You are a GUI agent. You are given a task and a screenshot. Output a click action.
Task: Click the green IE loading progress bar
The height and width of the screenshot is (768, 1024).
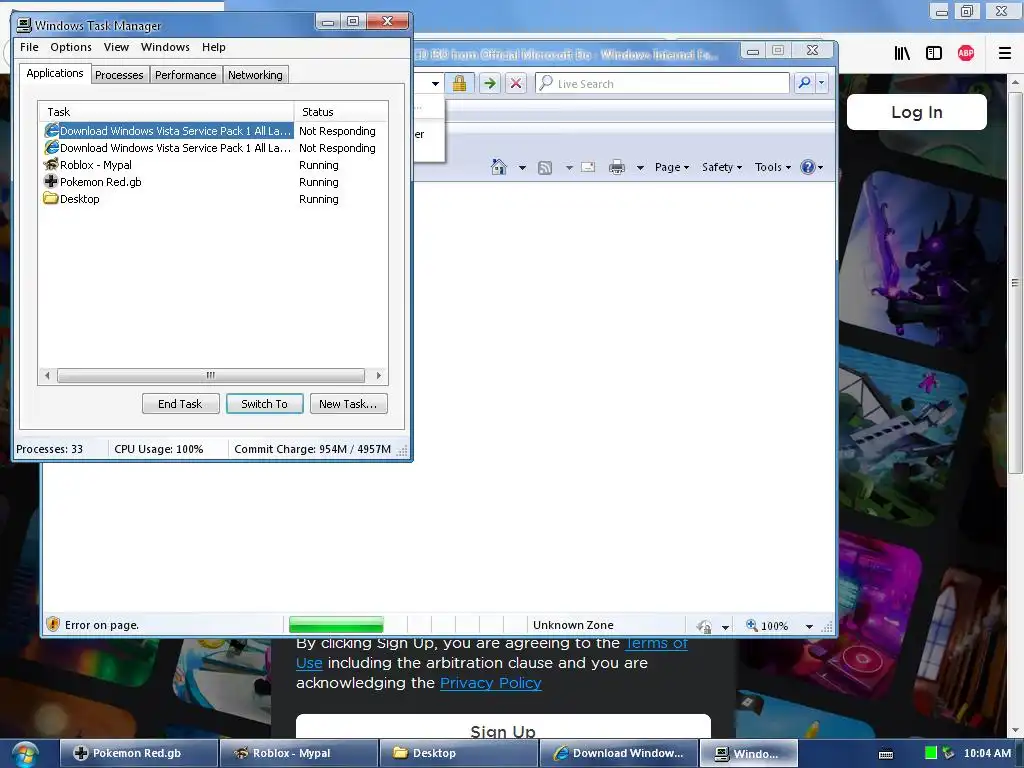coord(336,625)
